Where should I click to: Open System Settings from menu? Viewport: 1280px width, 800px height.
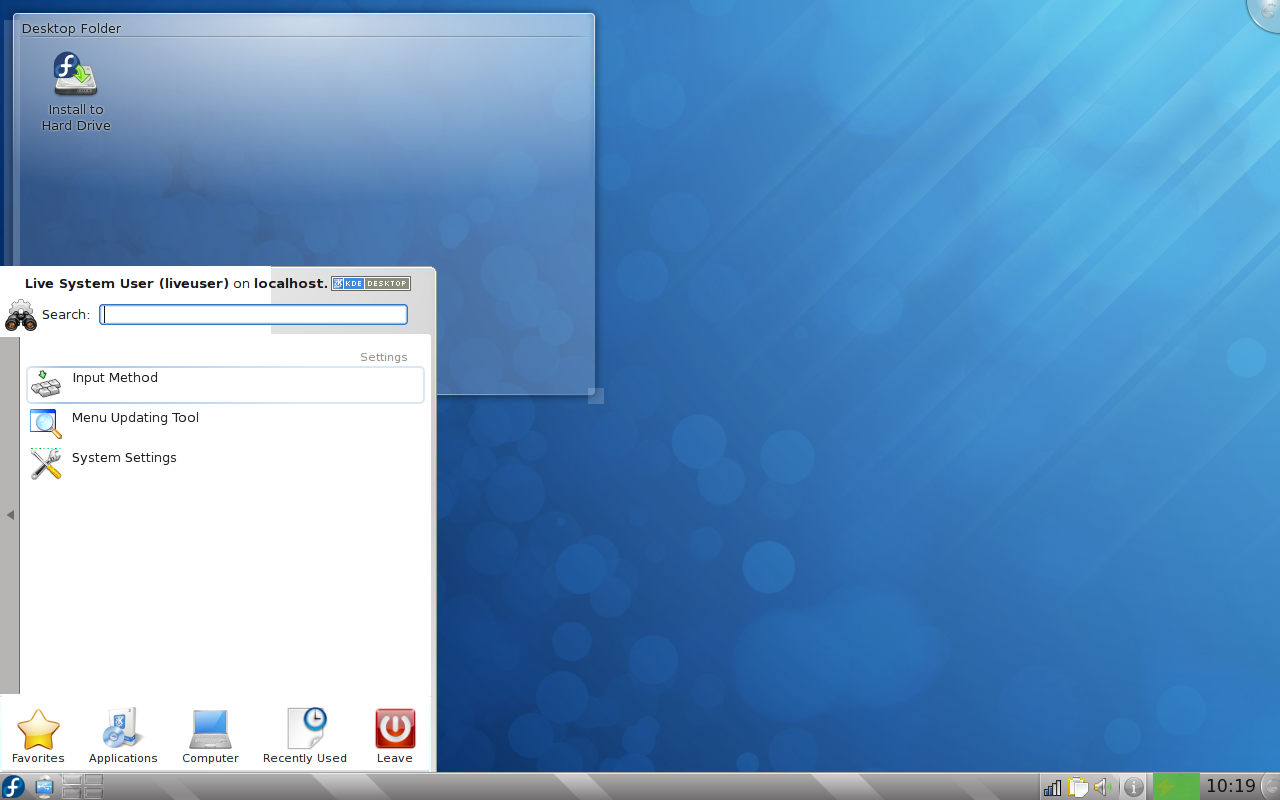225,464
